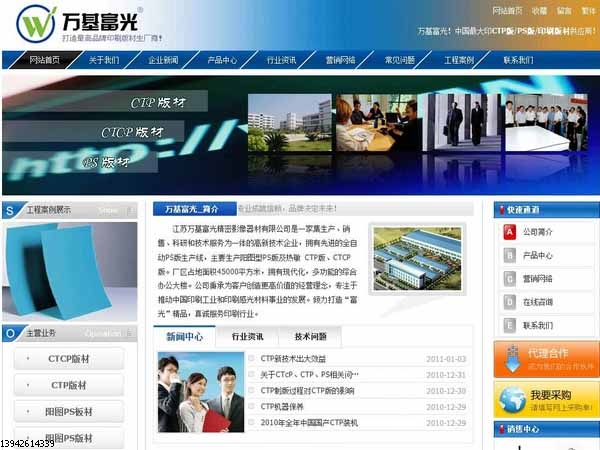600x450 pixels.
Task: Click the red A icon beside 公司简介
Action: (x=509, y=232)
